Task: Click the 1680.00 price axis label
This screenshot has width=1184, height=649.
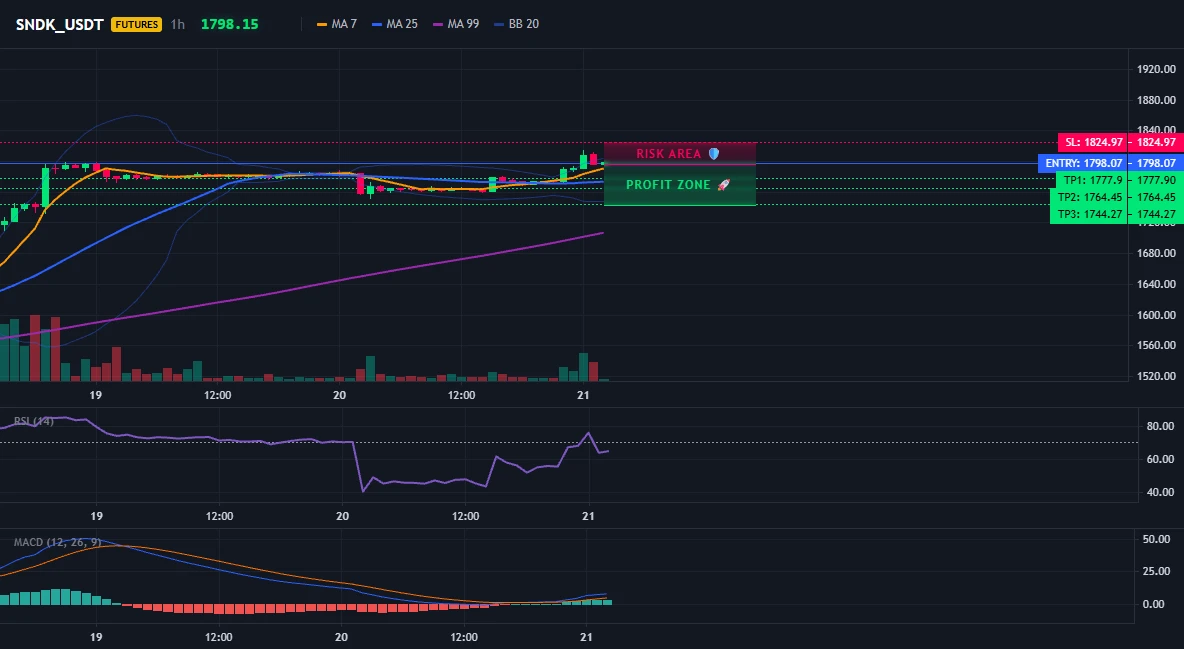Action: click(x=1156, y=253)
